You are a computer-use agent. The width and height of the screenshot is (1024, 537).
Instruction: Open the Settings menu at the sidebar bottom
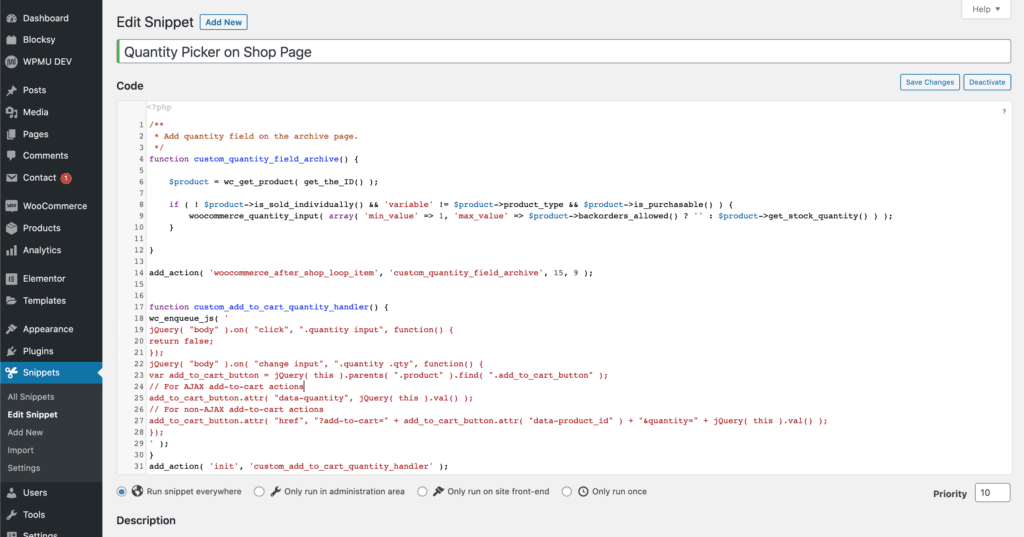(x=51, y=533)
